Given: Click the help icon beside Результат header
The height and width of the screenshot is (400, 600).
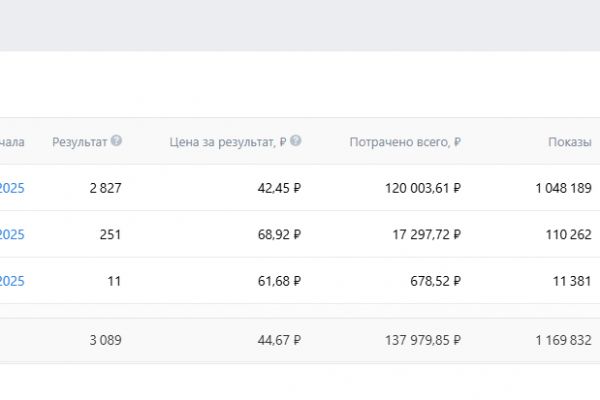Looking at the screenshot, I should tap(117, 142).
